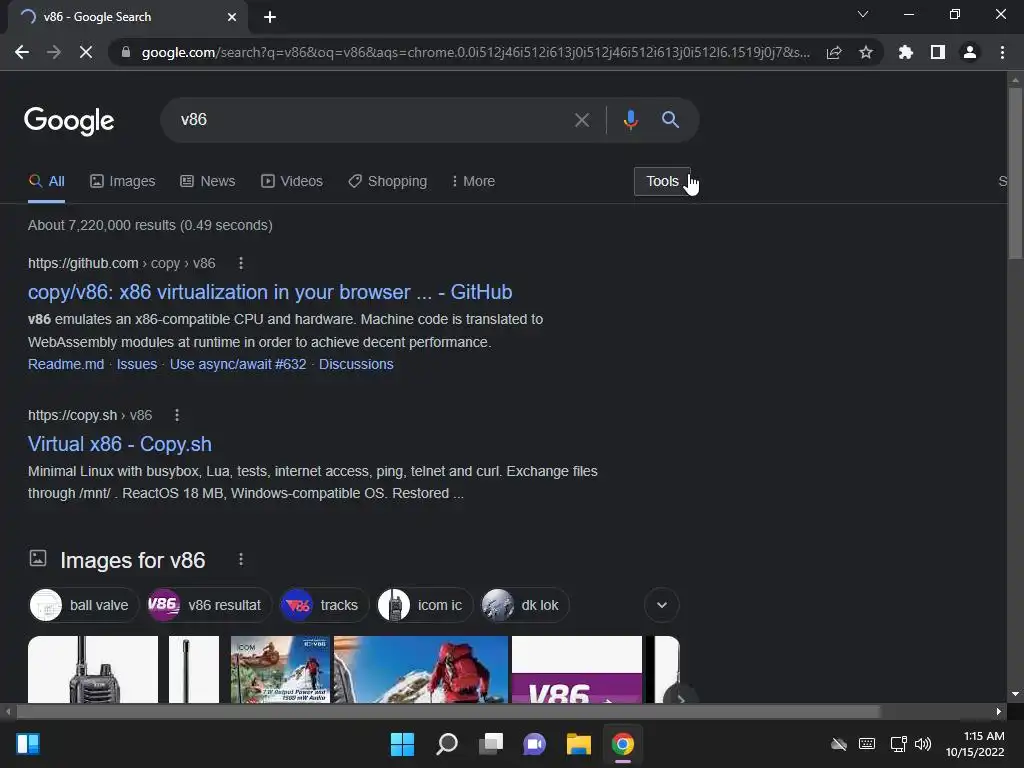
Task: Filter images by icom ic chip
Action: [x=424, y=605]
